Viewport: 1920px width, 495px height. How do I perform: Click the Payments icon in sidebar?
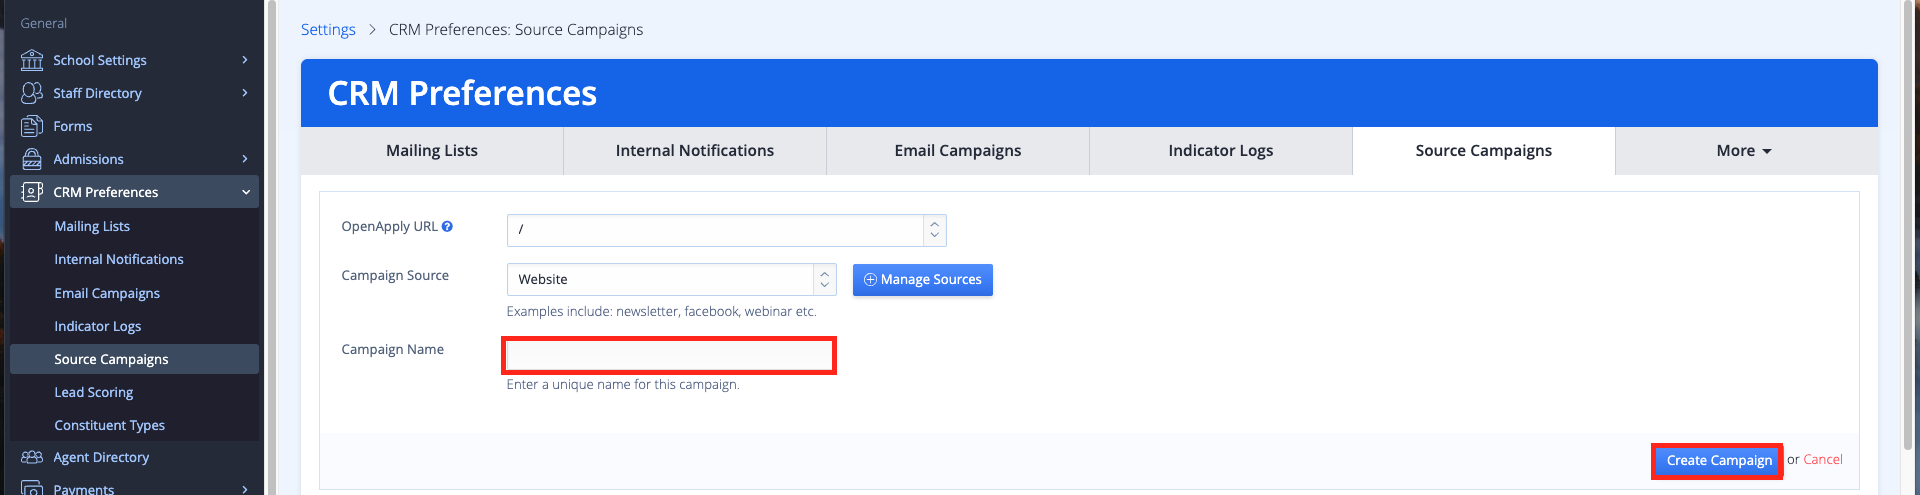click(32, 488)
